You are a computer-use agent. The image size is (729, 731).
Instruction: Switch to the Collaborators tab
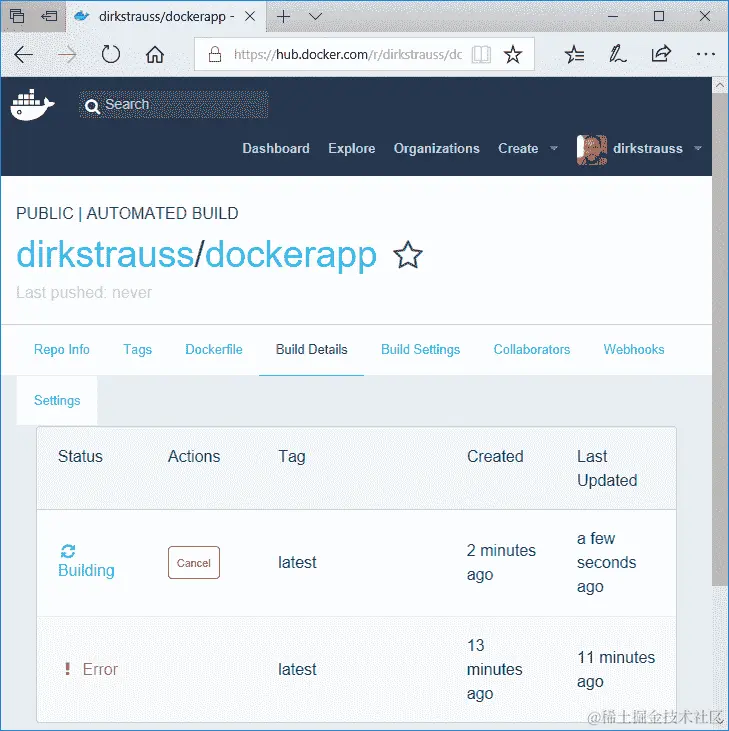click(532, 349)
